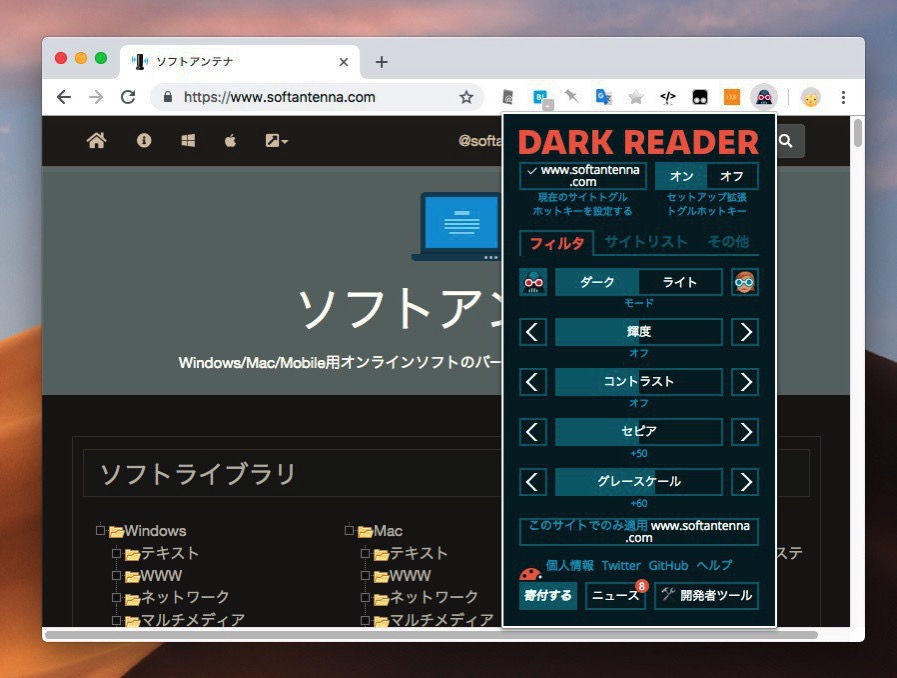This screenshot has width=897, height=678.
Task: Toggle the www.softantenna.com site checkbox
Action: click(x=583, y=176)
